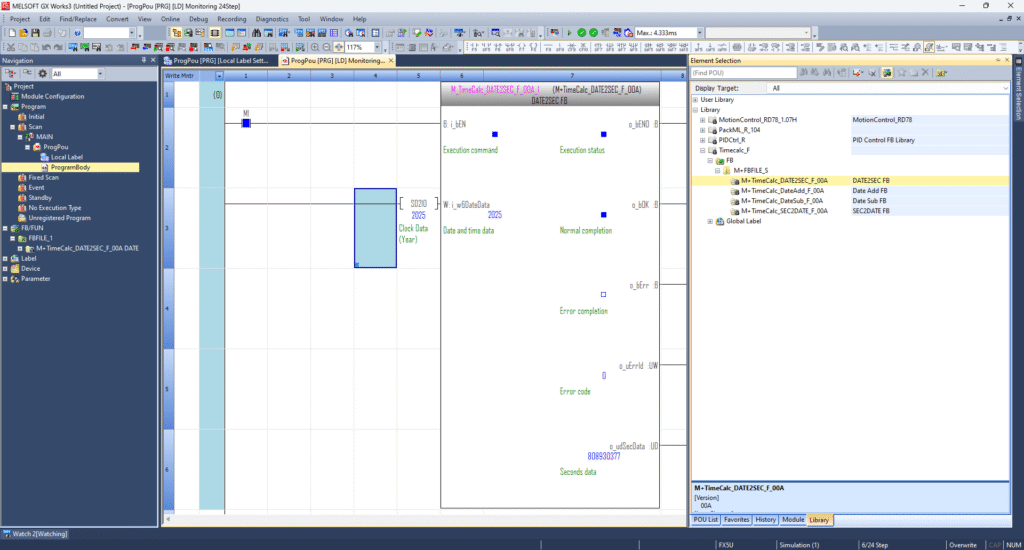1024x550 pixels.
Task: Open the Diagnostics menu
Action: 272,19
